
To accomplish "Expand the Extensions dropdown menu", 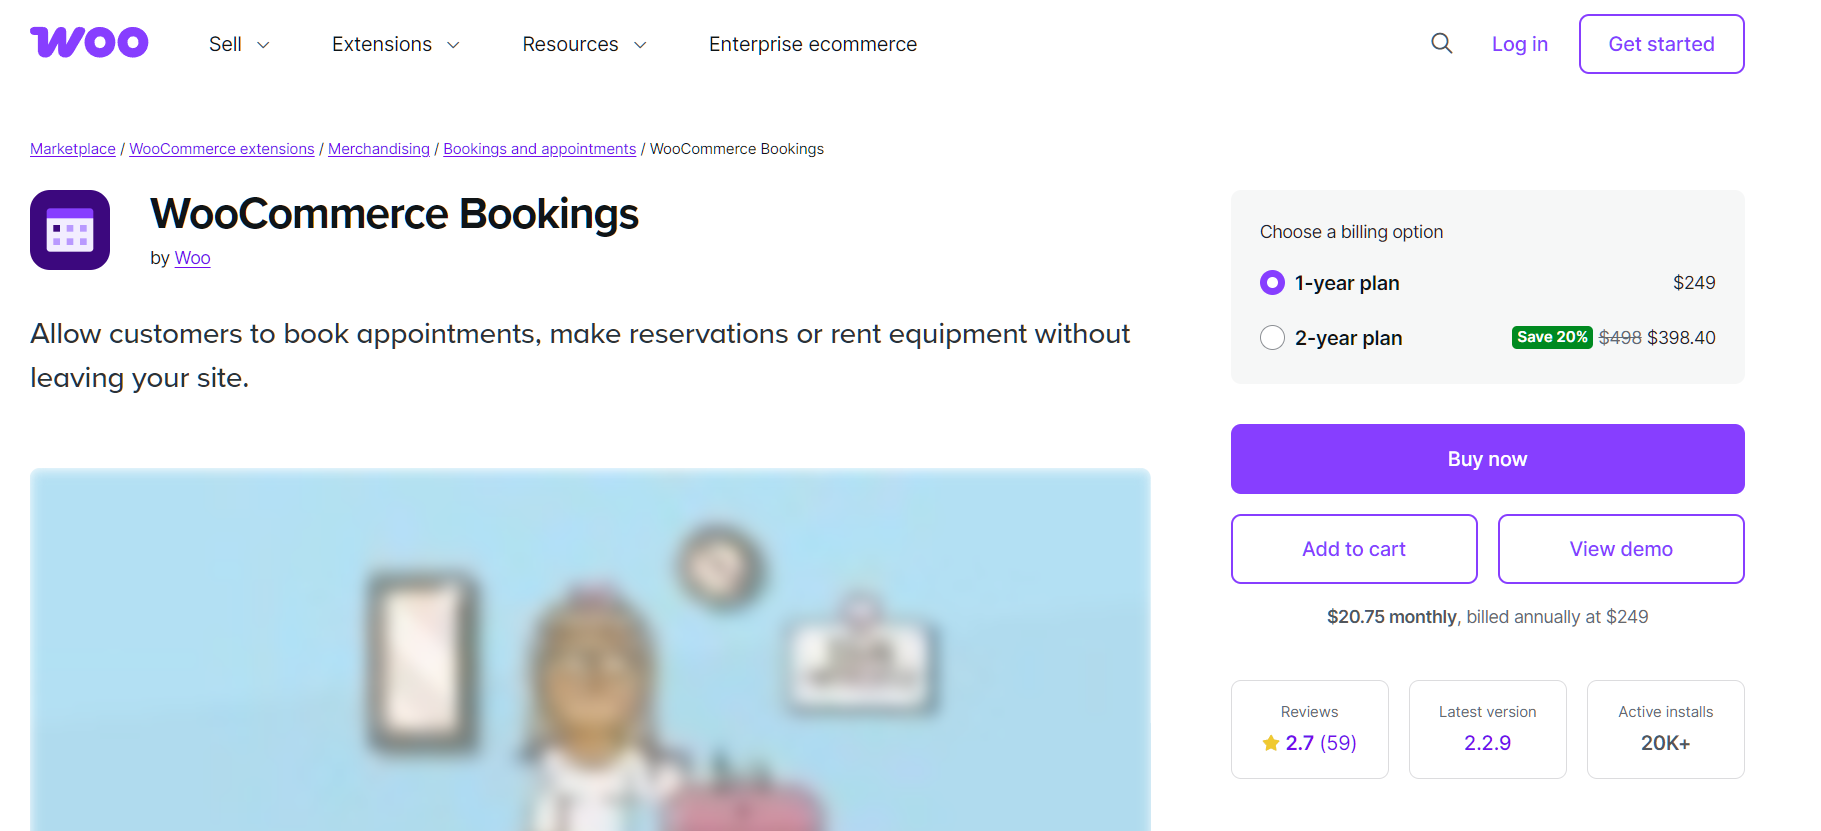I will pos(395,44).
